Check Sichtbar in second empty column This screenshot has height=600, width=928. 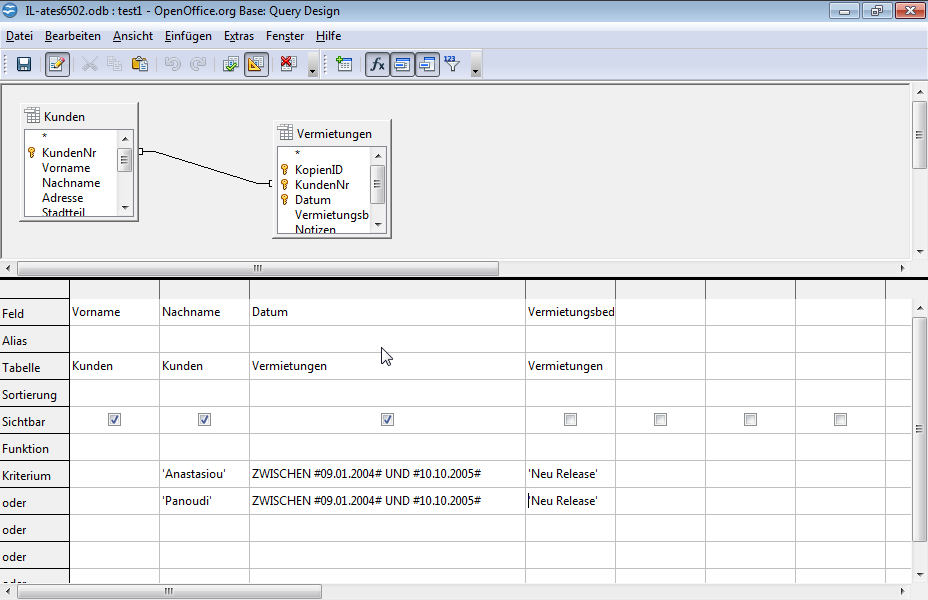pos(750,420)
